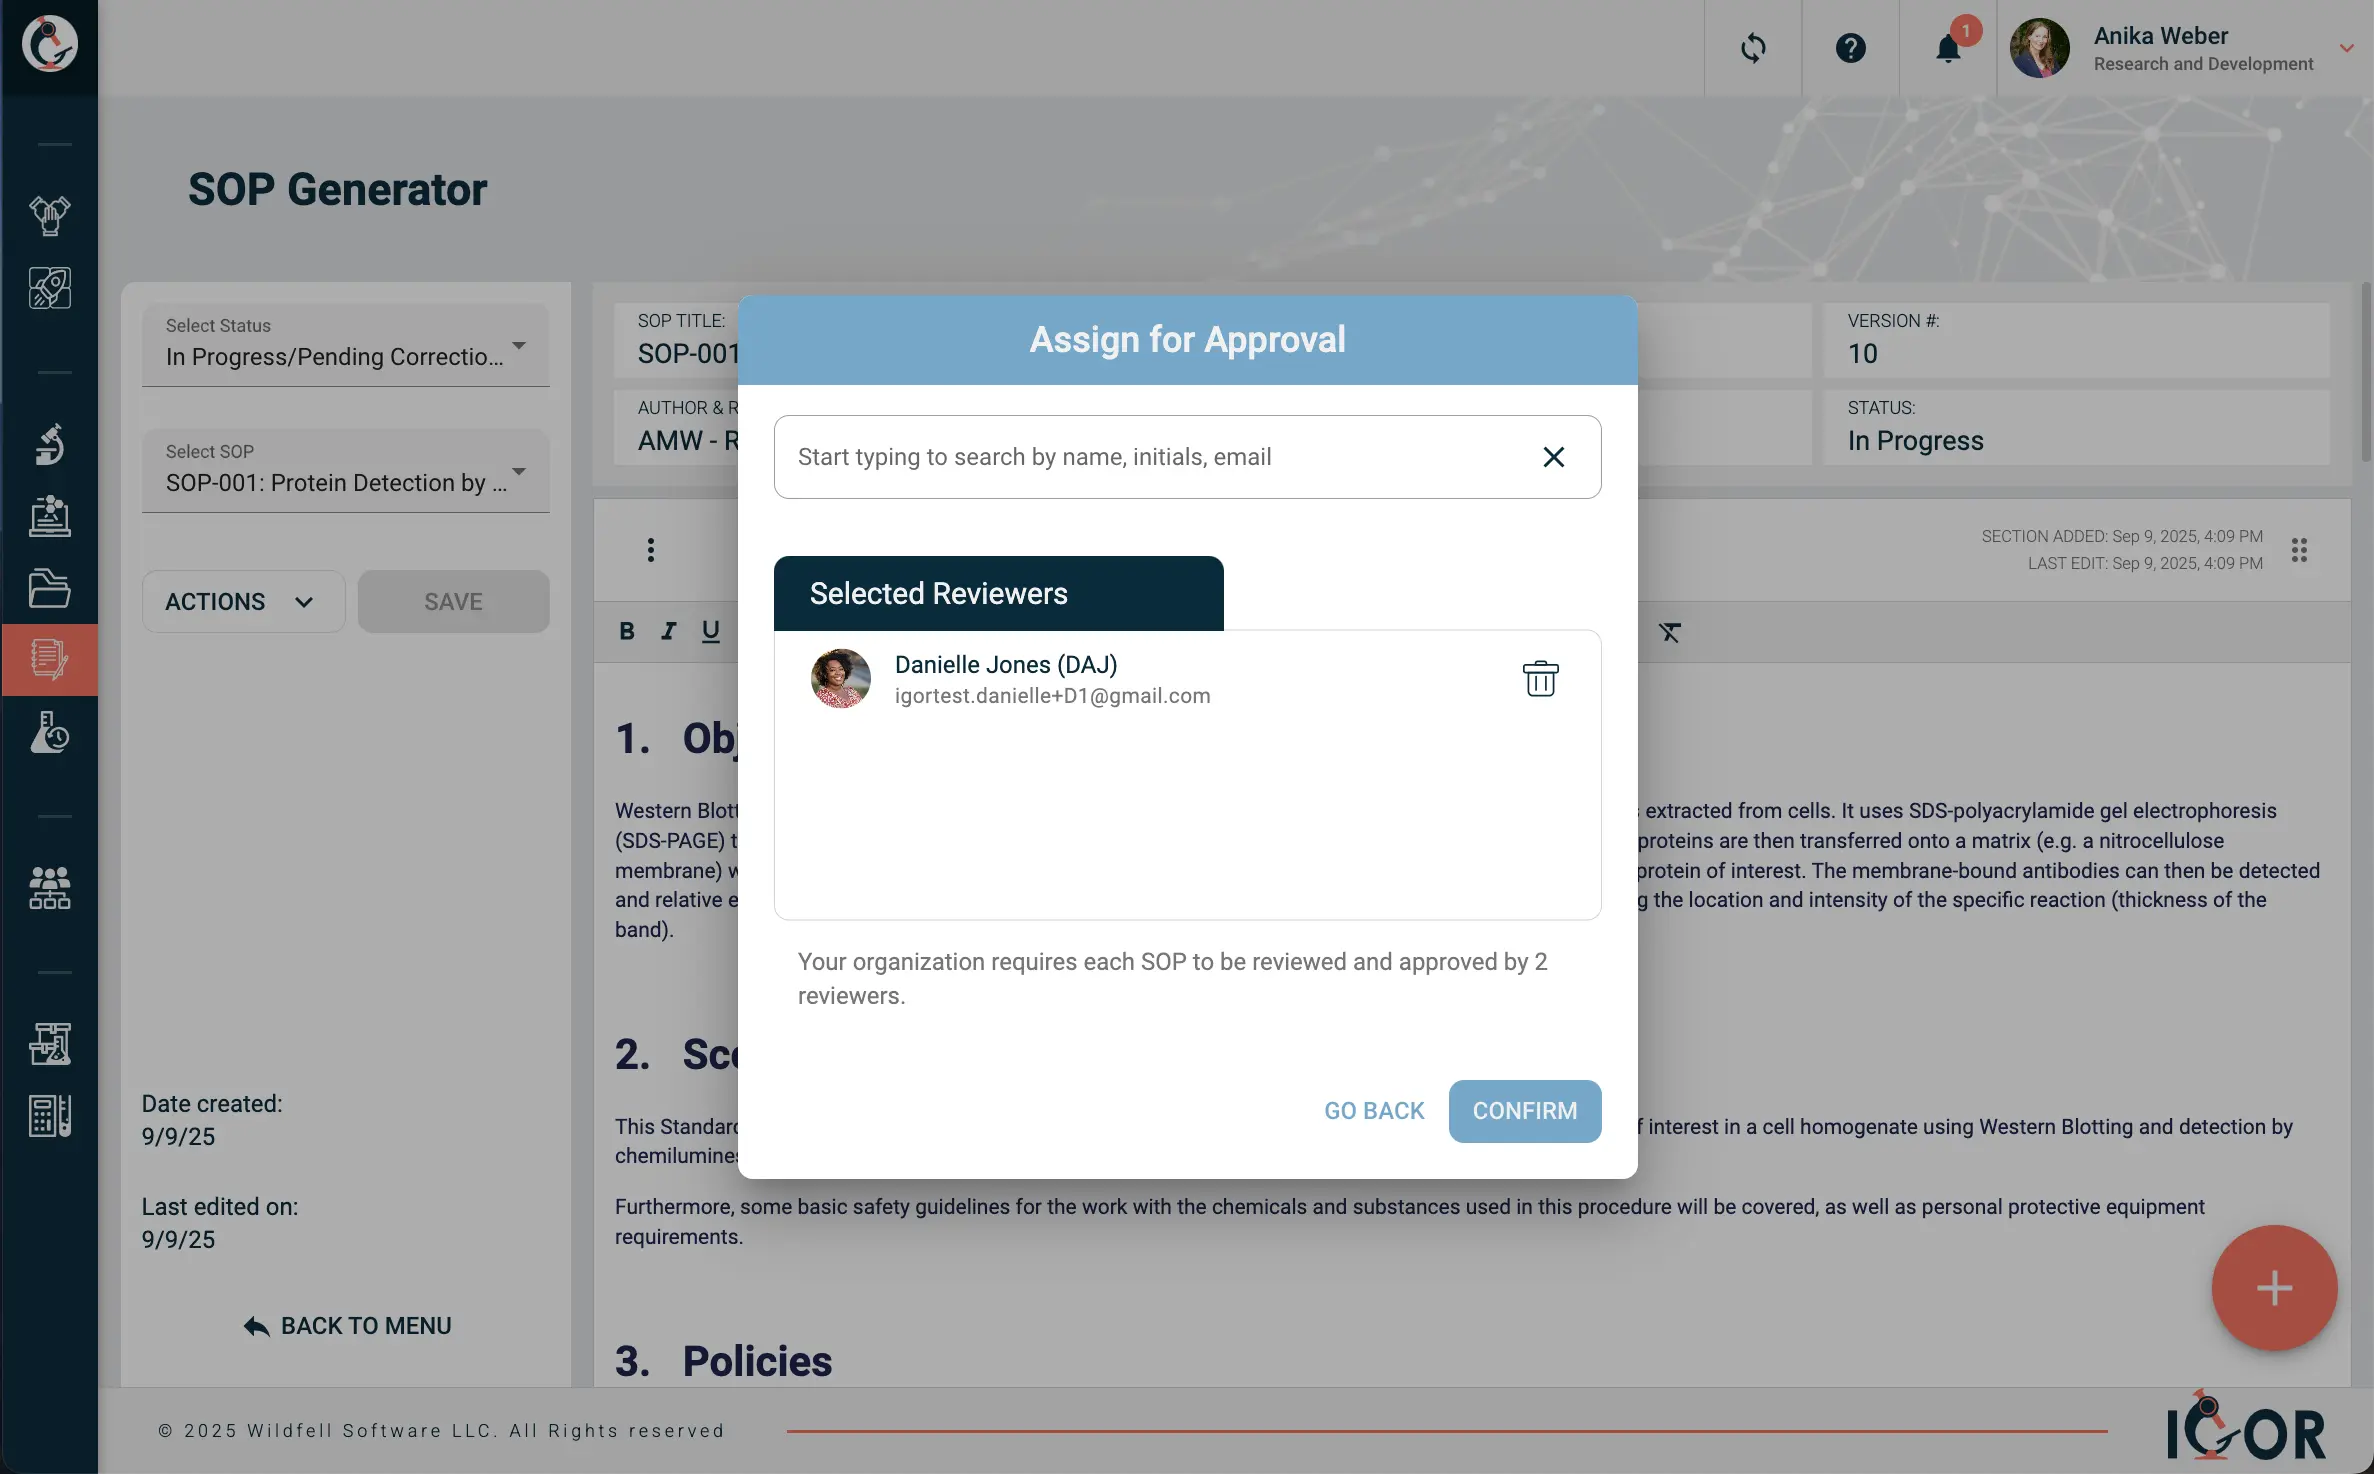Viewport: 2374px width, 1474px height.
Task: Select the rocket launch icon in sidebar
Action: [49, 288]
